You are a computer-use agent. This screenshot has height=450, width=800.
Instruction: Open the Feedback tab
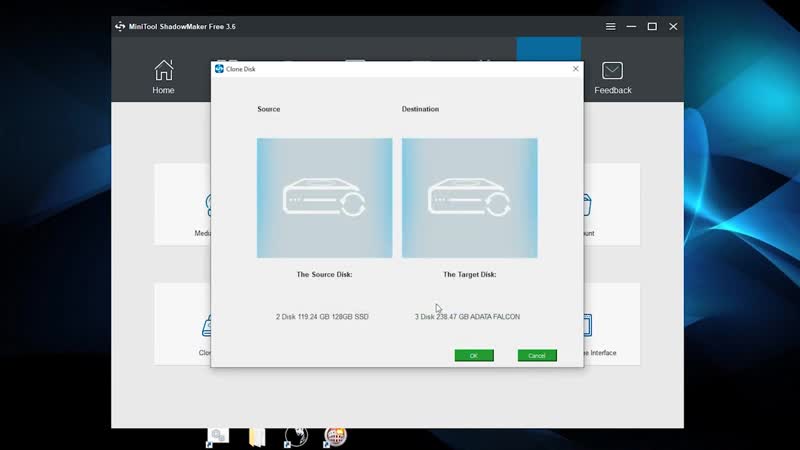pyautogui.click(x=612, y=78)
